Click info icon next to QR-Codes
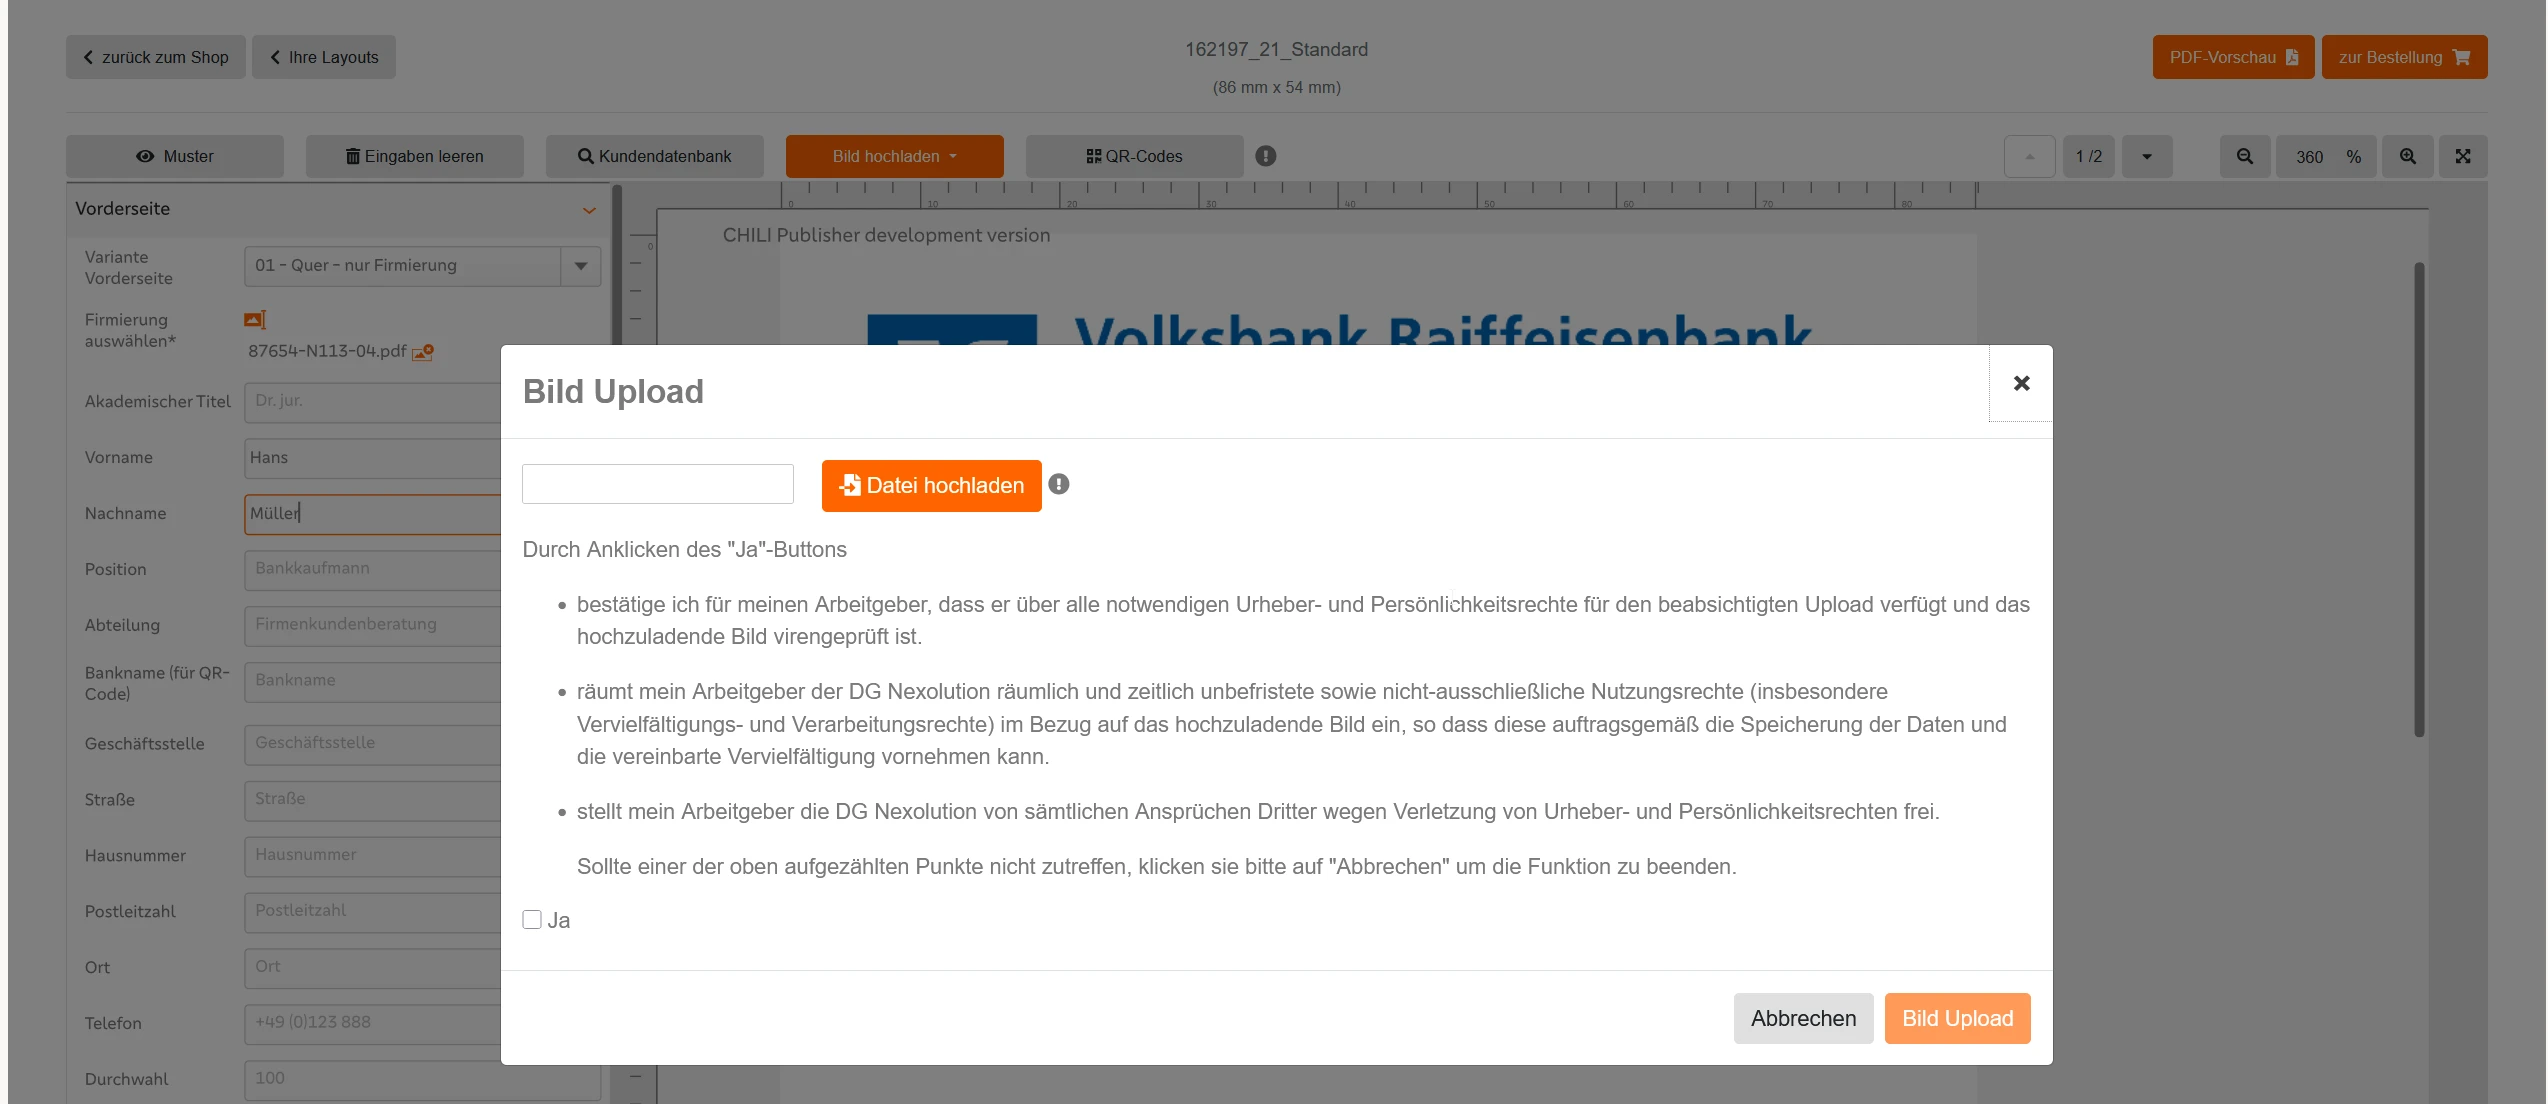The height and width of the screenshot is (1104, 2548). click(1266, 156)
